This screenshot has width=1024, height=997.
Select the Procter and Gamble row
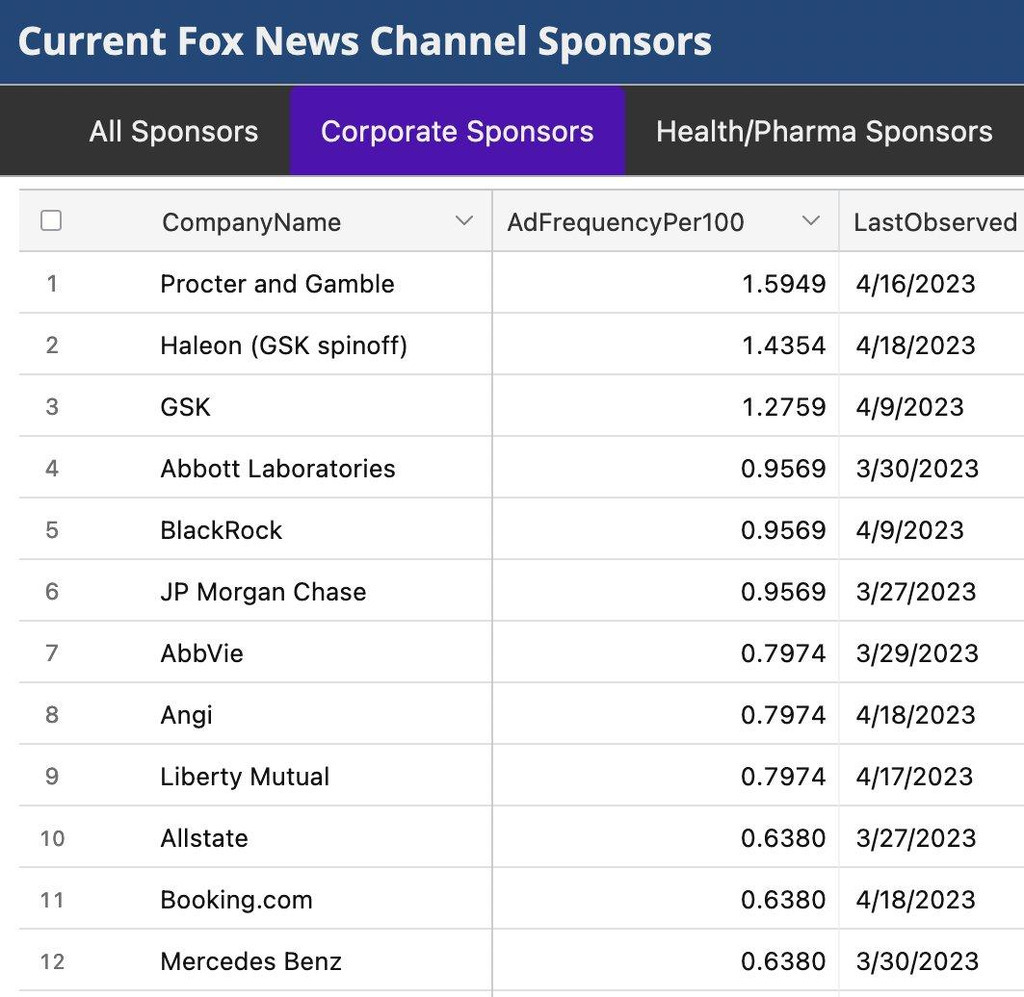click(277, 284)
